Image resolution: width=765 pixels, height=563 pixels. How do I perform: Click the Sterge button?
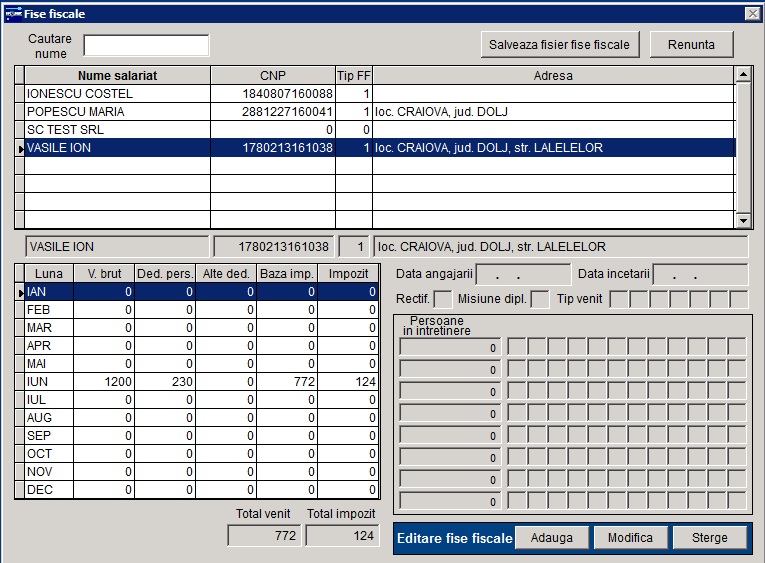click(x=709, y=538)
